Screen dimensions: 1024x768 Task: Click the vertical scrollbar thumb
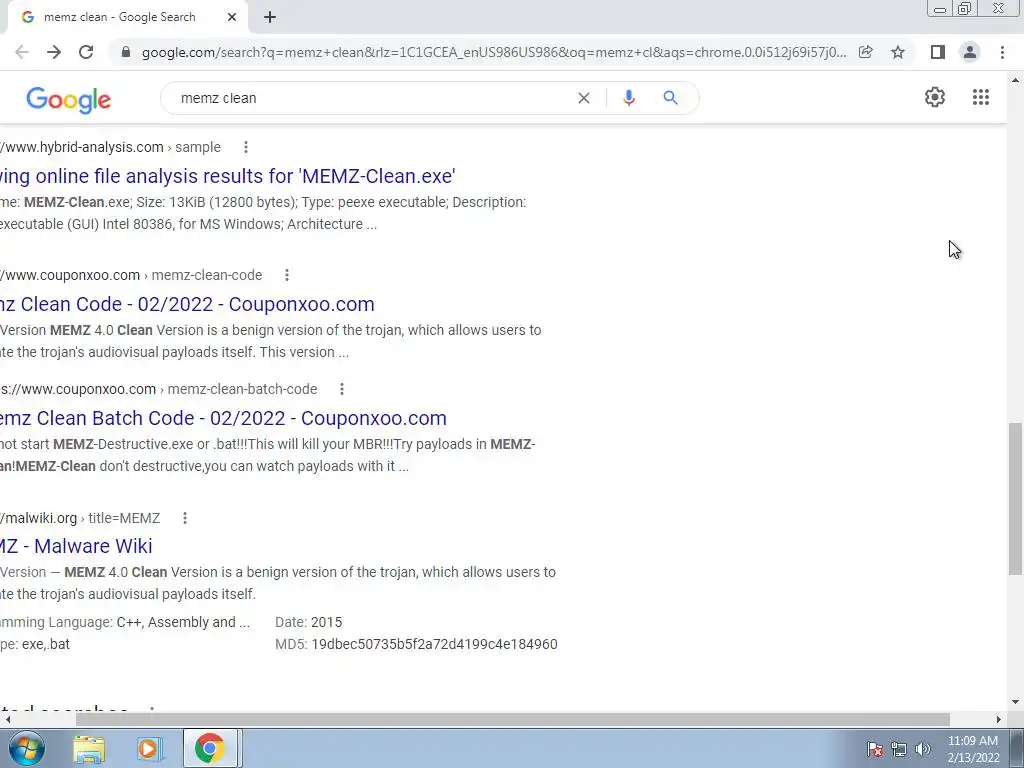pyautogui.click(x=1015, y=499)
